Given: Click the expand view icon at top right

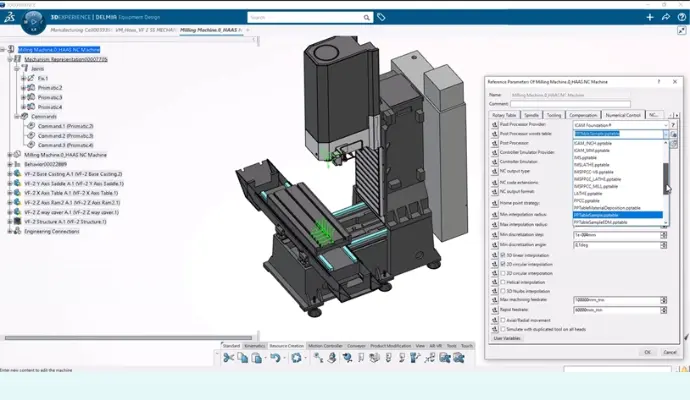Looking at the screenshot, I should [682, 30].
